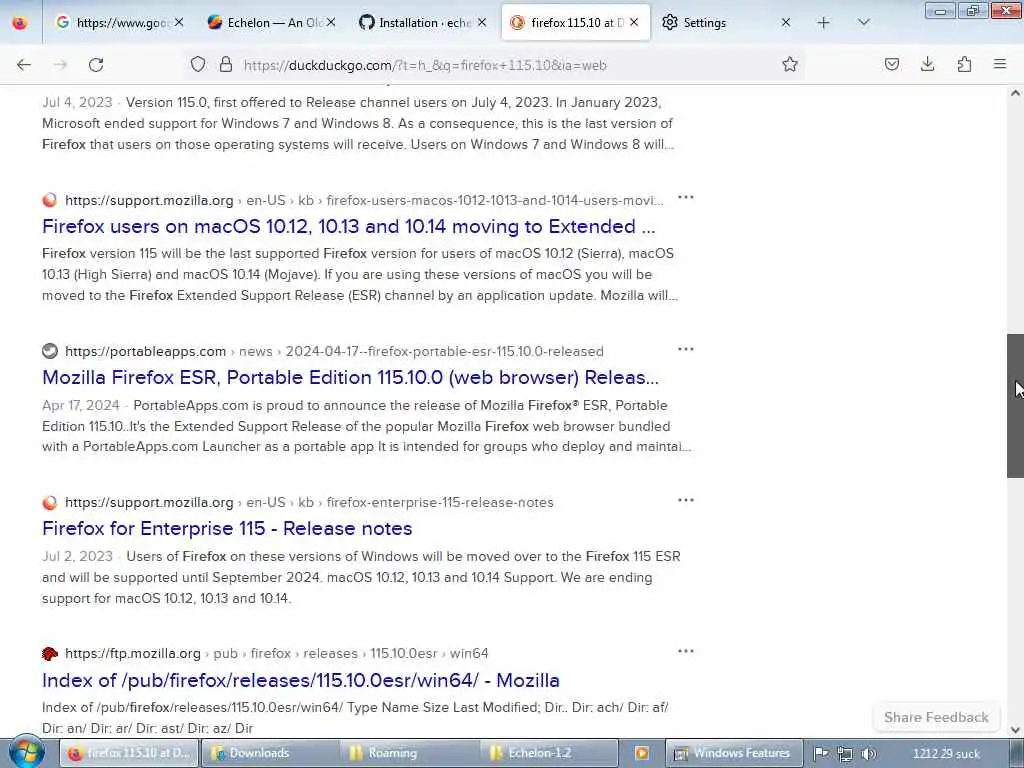Screen dimensions: 1024x768
Task: Click the scrollbar up arrow
Action: point(1015,93)
